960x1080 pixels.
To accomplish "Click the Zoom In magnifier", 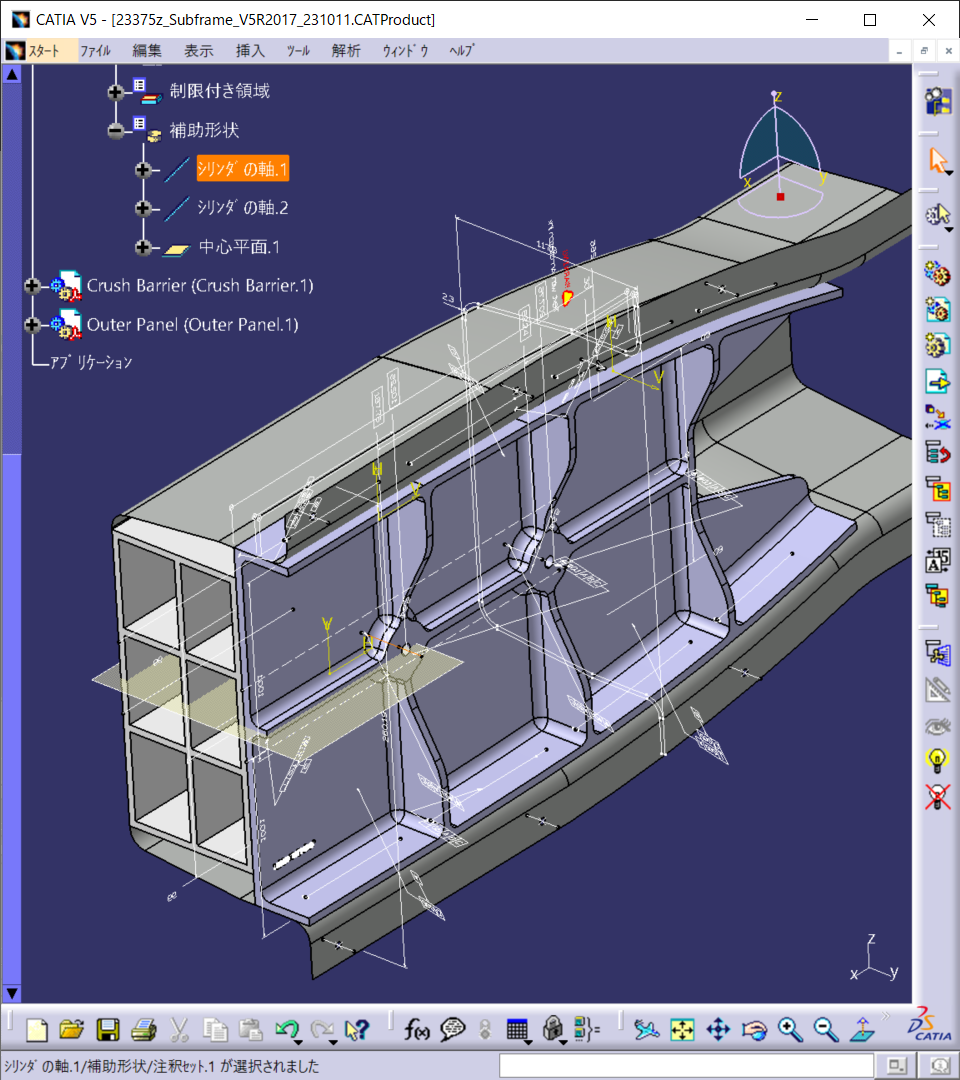I will [790, 1030].
